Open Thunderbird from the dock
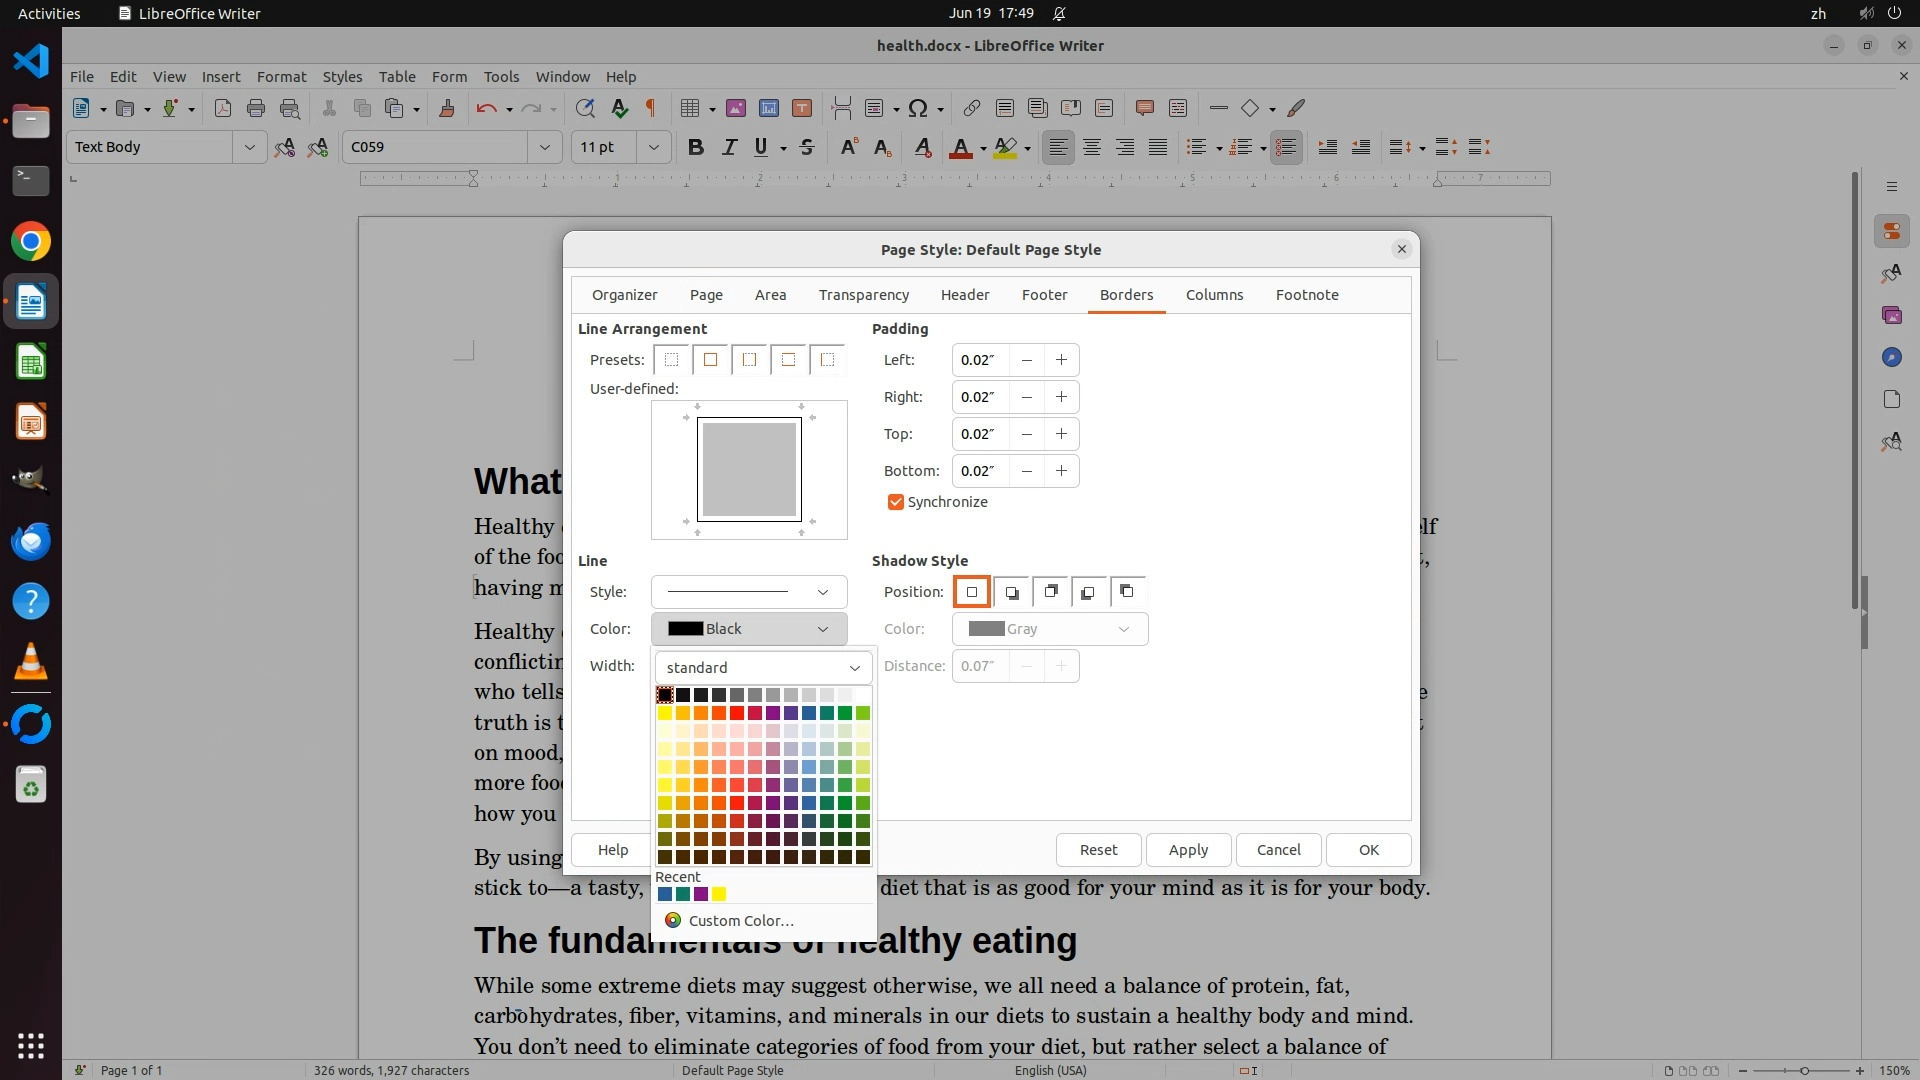Screen dimensions: 1920x1080 tap(30, 541)
